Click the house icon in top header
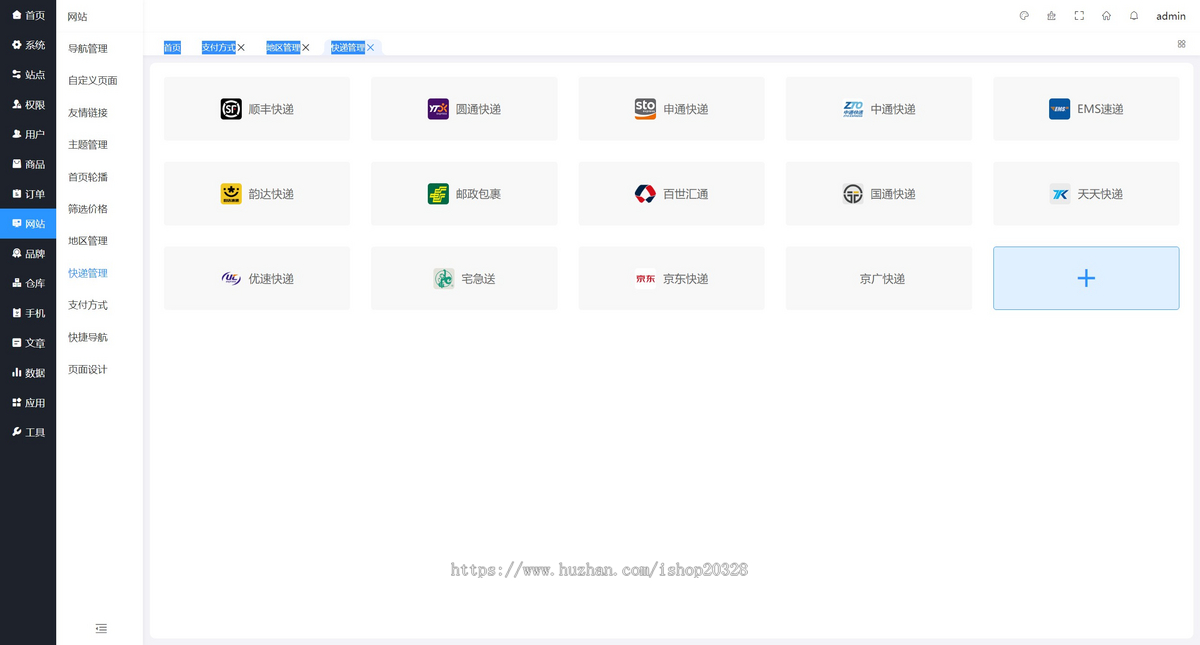The width and height of the screenshot is (1200, 645). (1106, 16)
